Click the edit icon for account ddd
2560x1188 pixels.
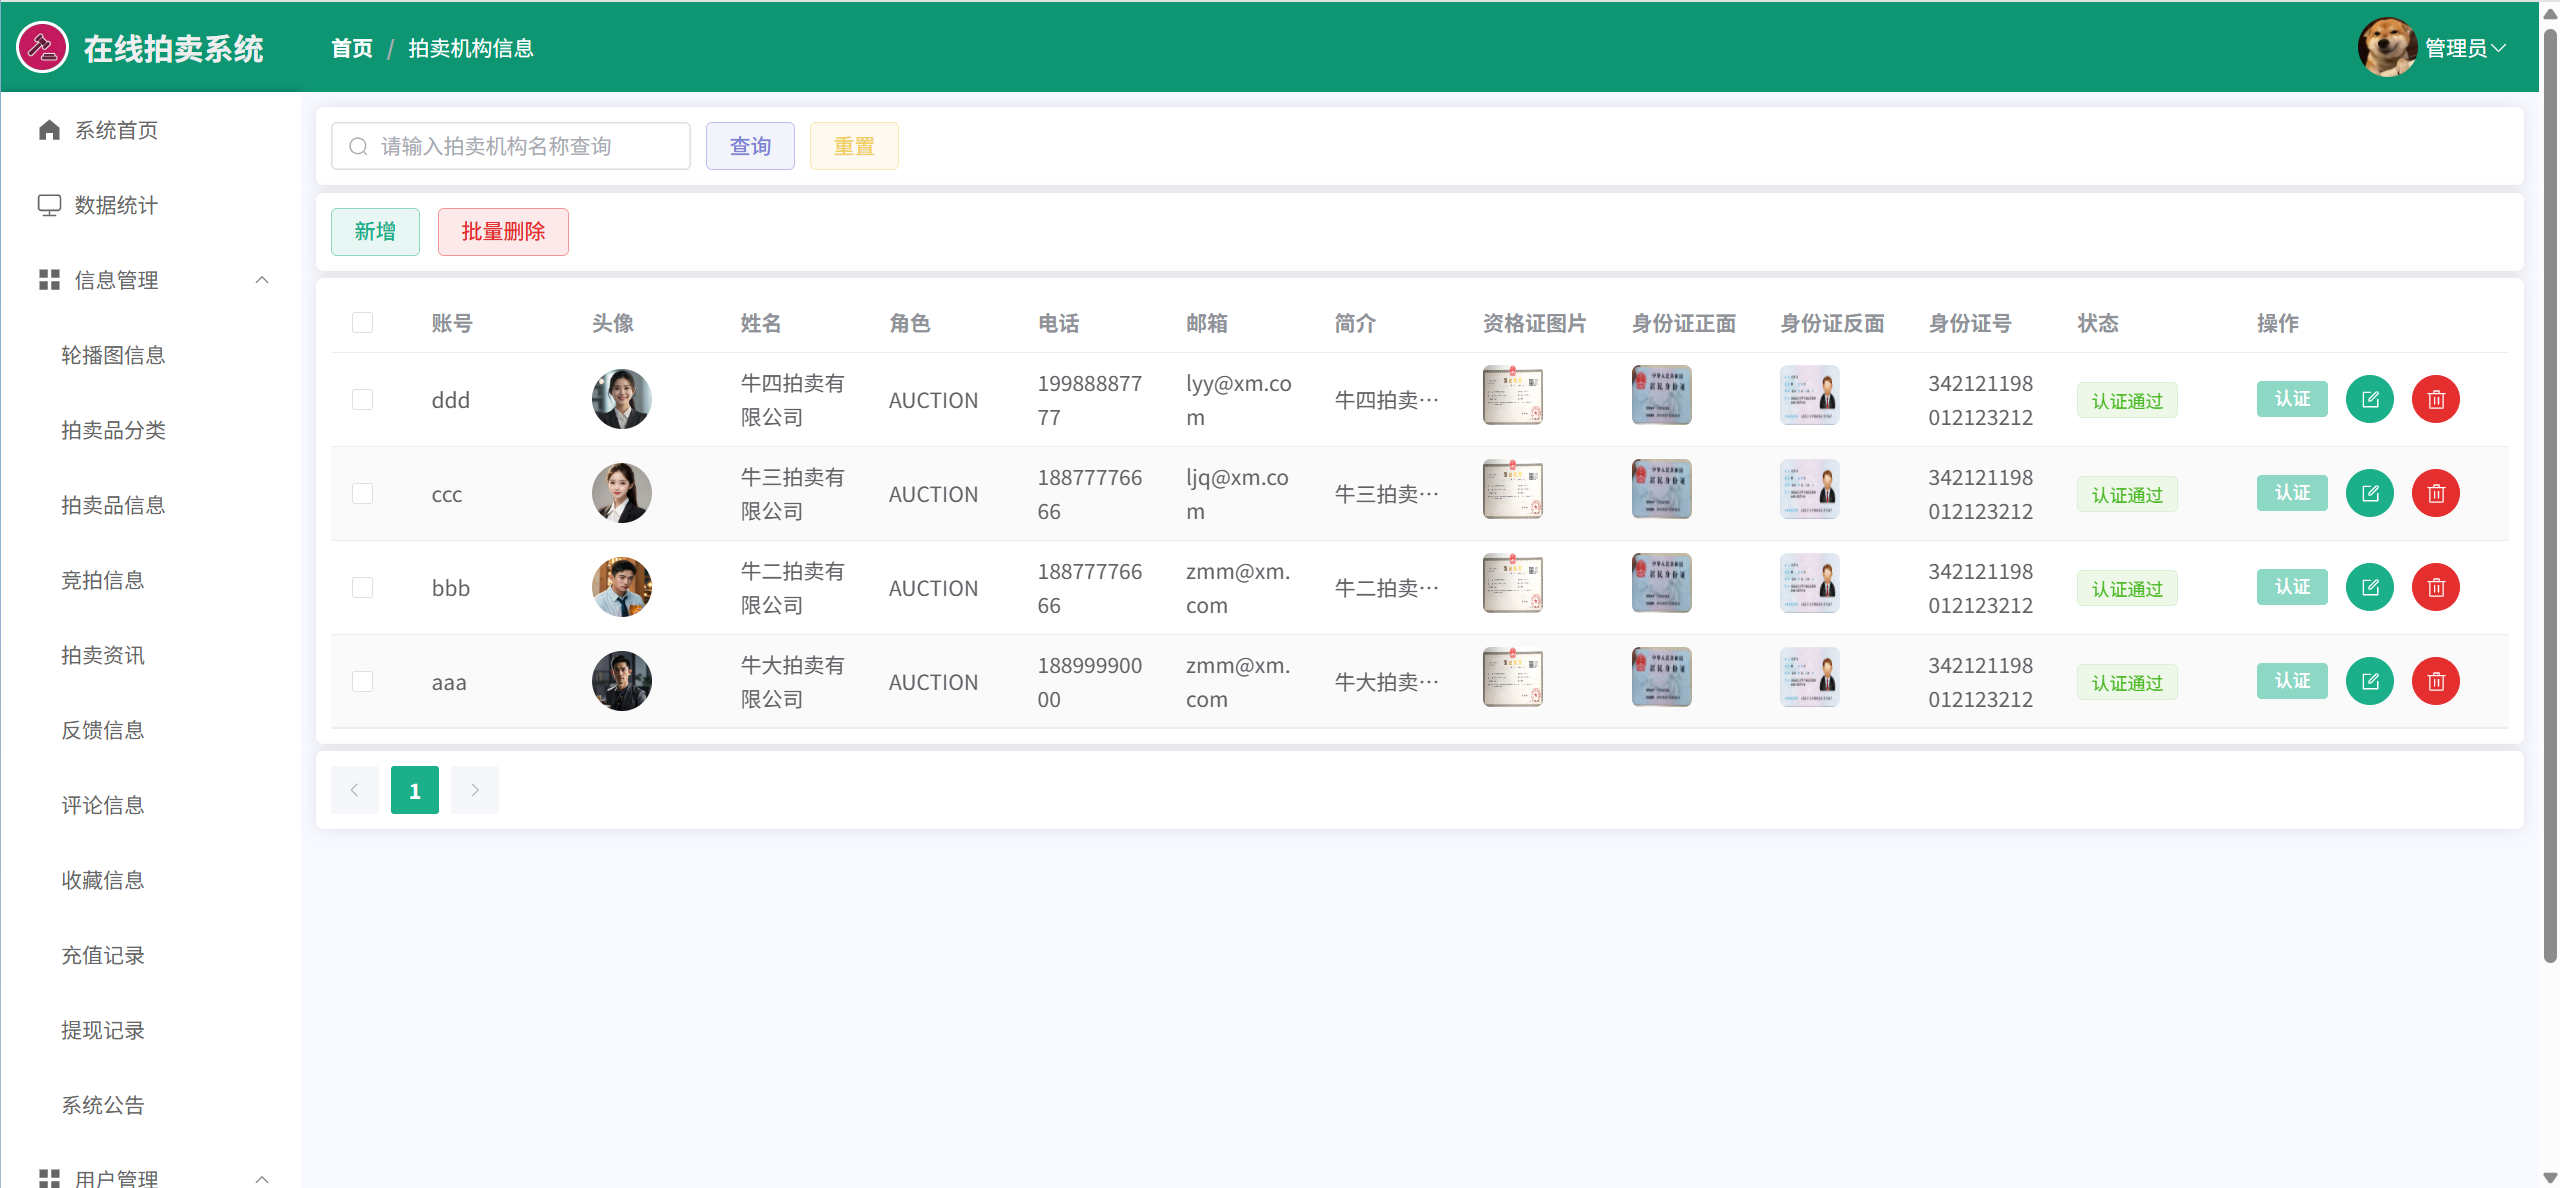click(2369, 400)
